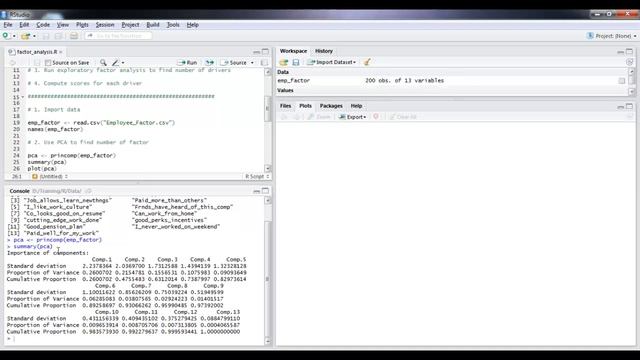Switch to the Help tab in lower pane
This screenshot has height=360, width=640.
pyautogui.click(x=356, y=106)
